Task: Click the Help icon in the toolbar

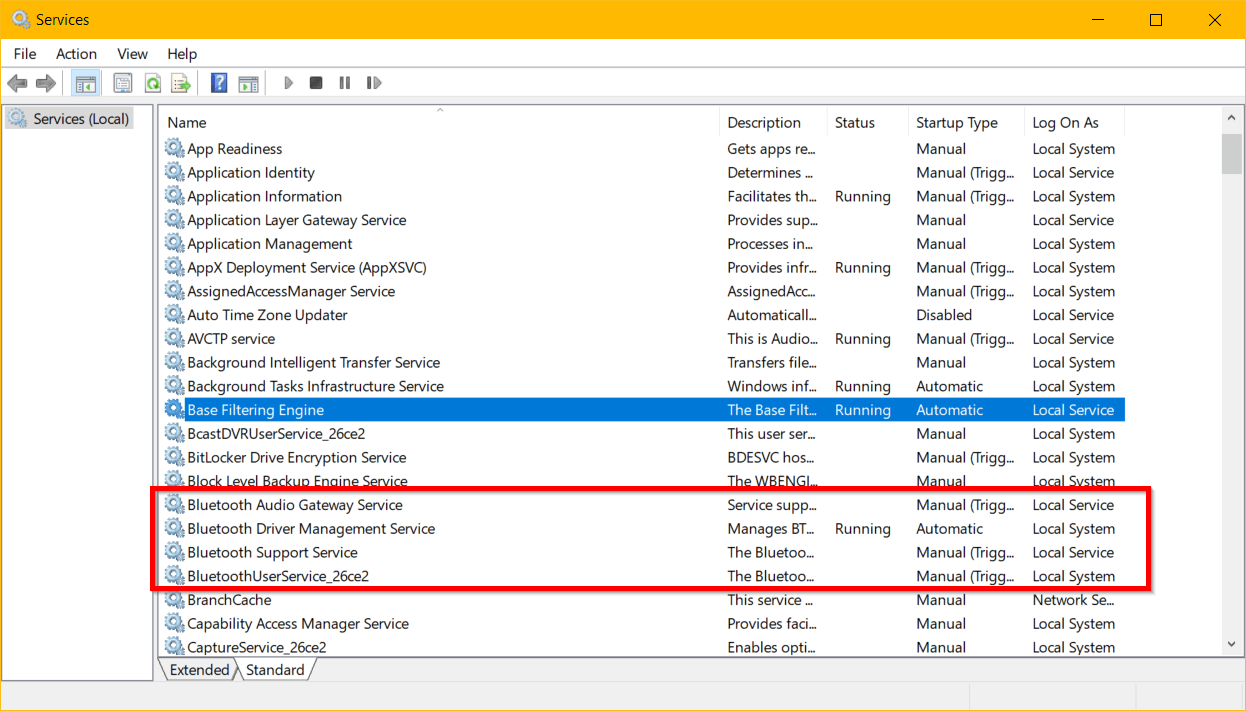Action: pos(218,82)
